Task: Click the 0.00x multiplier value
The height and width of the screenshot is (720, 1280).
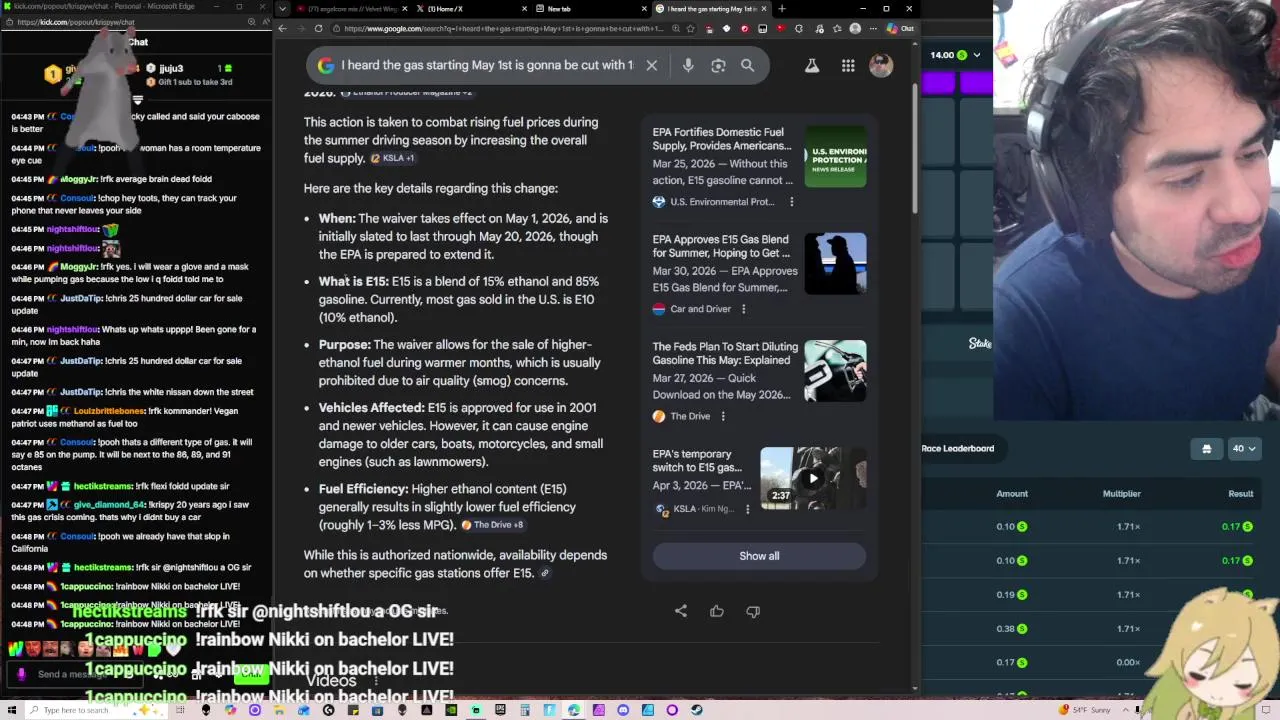Action: (1128, 663)
